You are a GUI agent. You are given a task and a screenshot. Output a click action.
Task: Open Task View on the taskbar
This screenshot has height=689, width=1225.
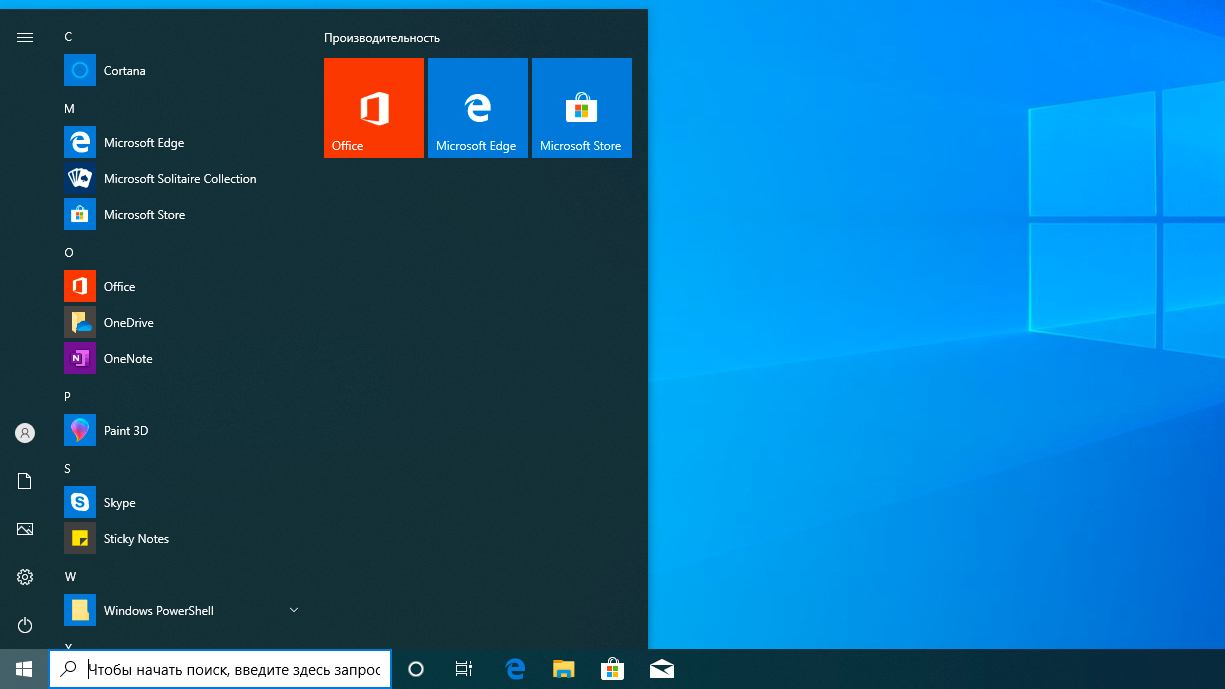[x=463, y=670]
